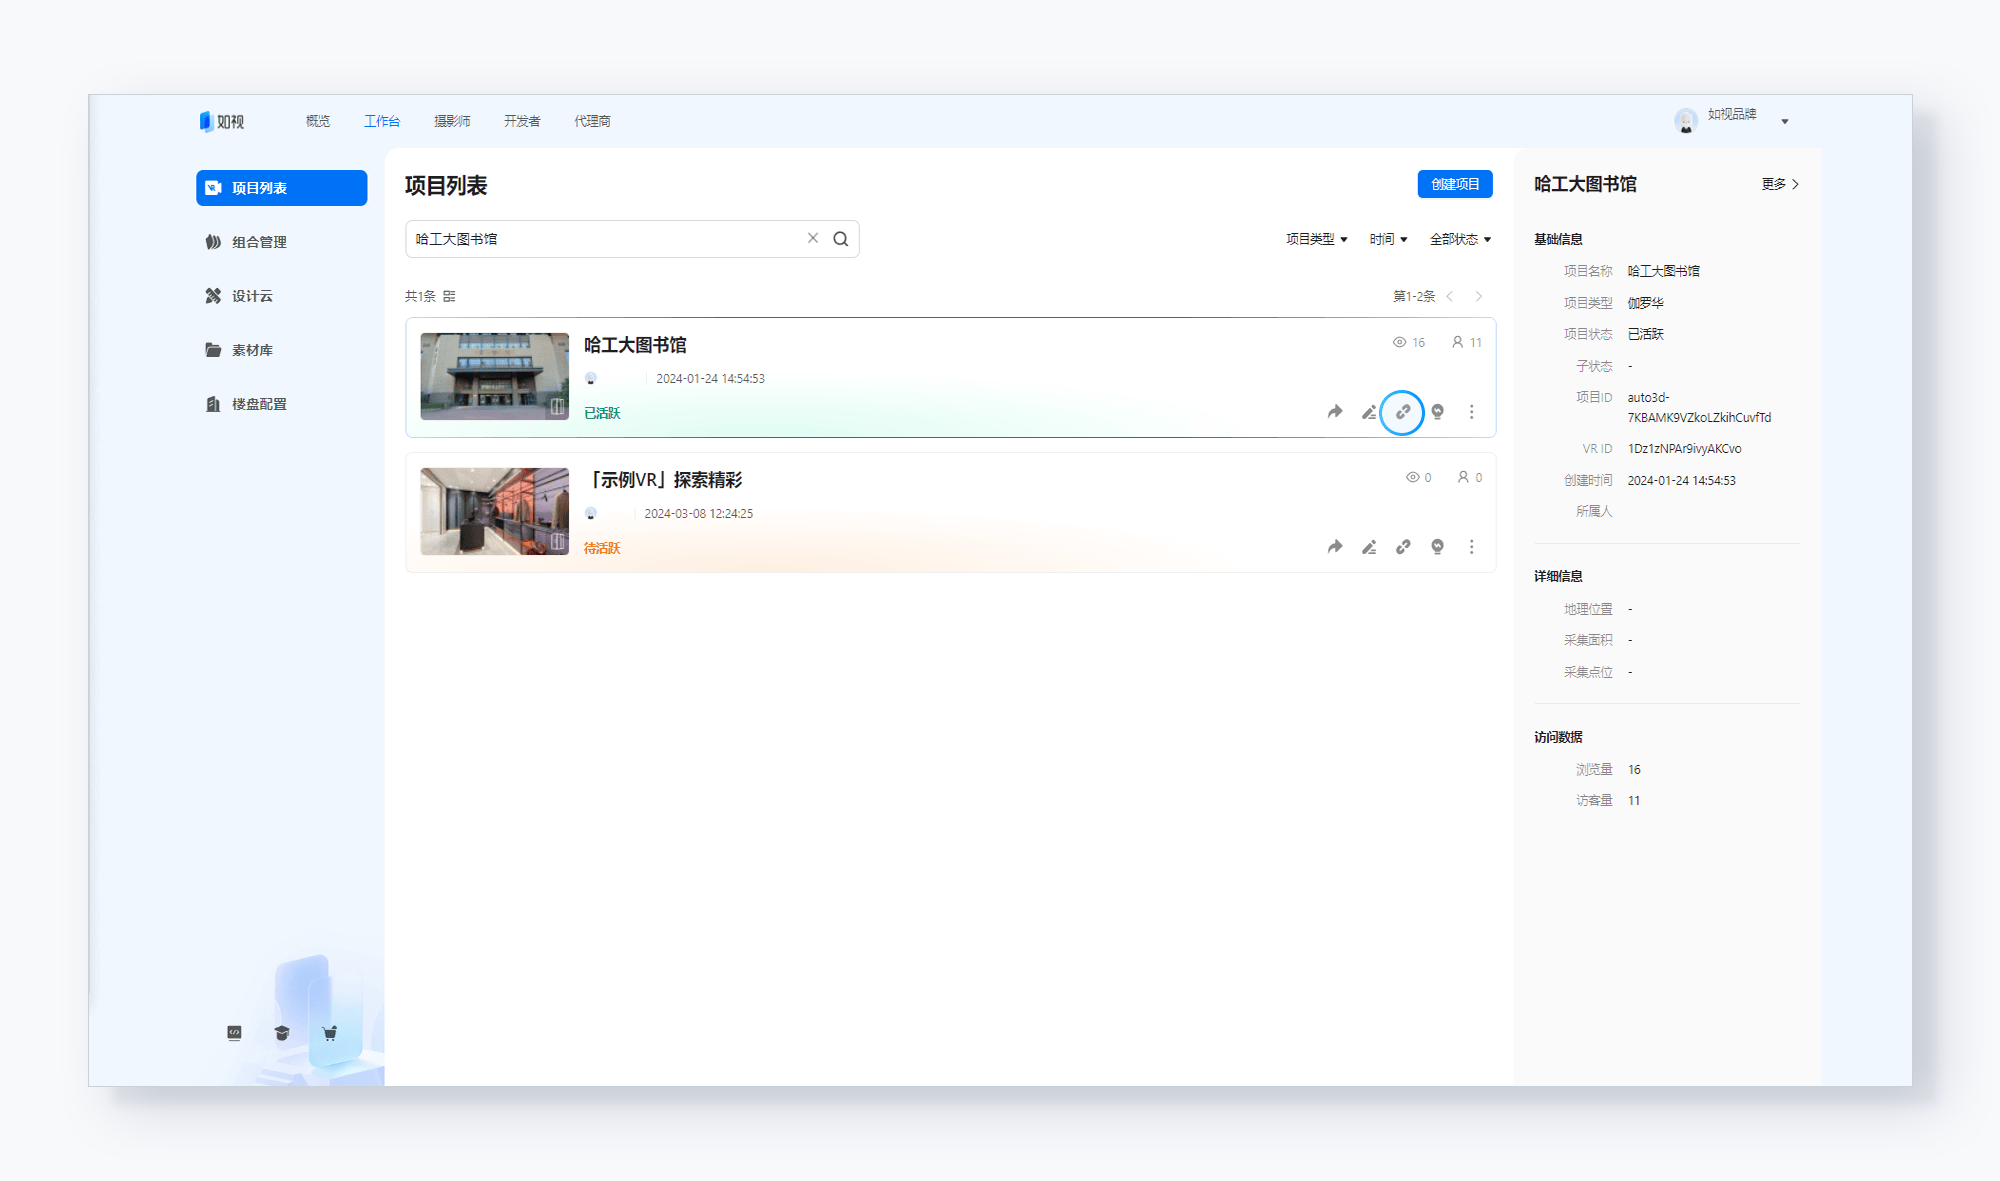Open the 概览 tab
2000x1181 pixels.
tap(318, 121)
